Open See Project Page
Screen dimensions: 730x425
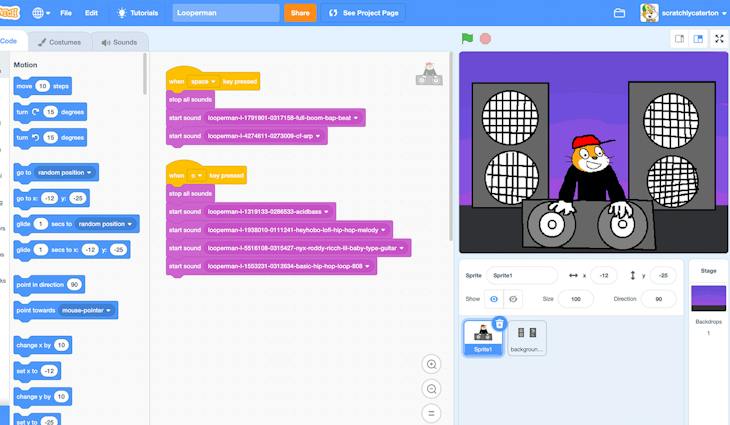(x=364, y=13)
